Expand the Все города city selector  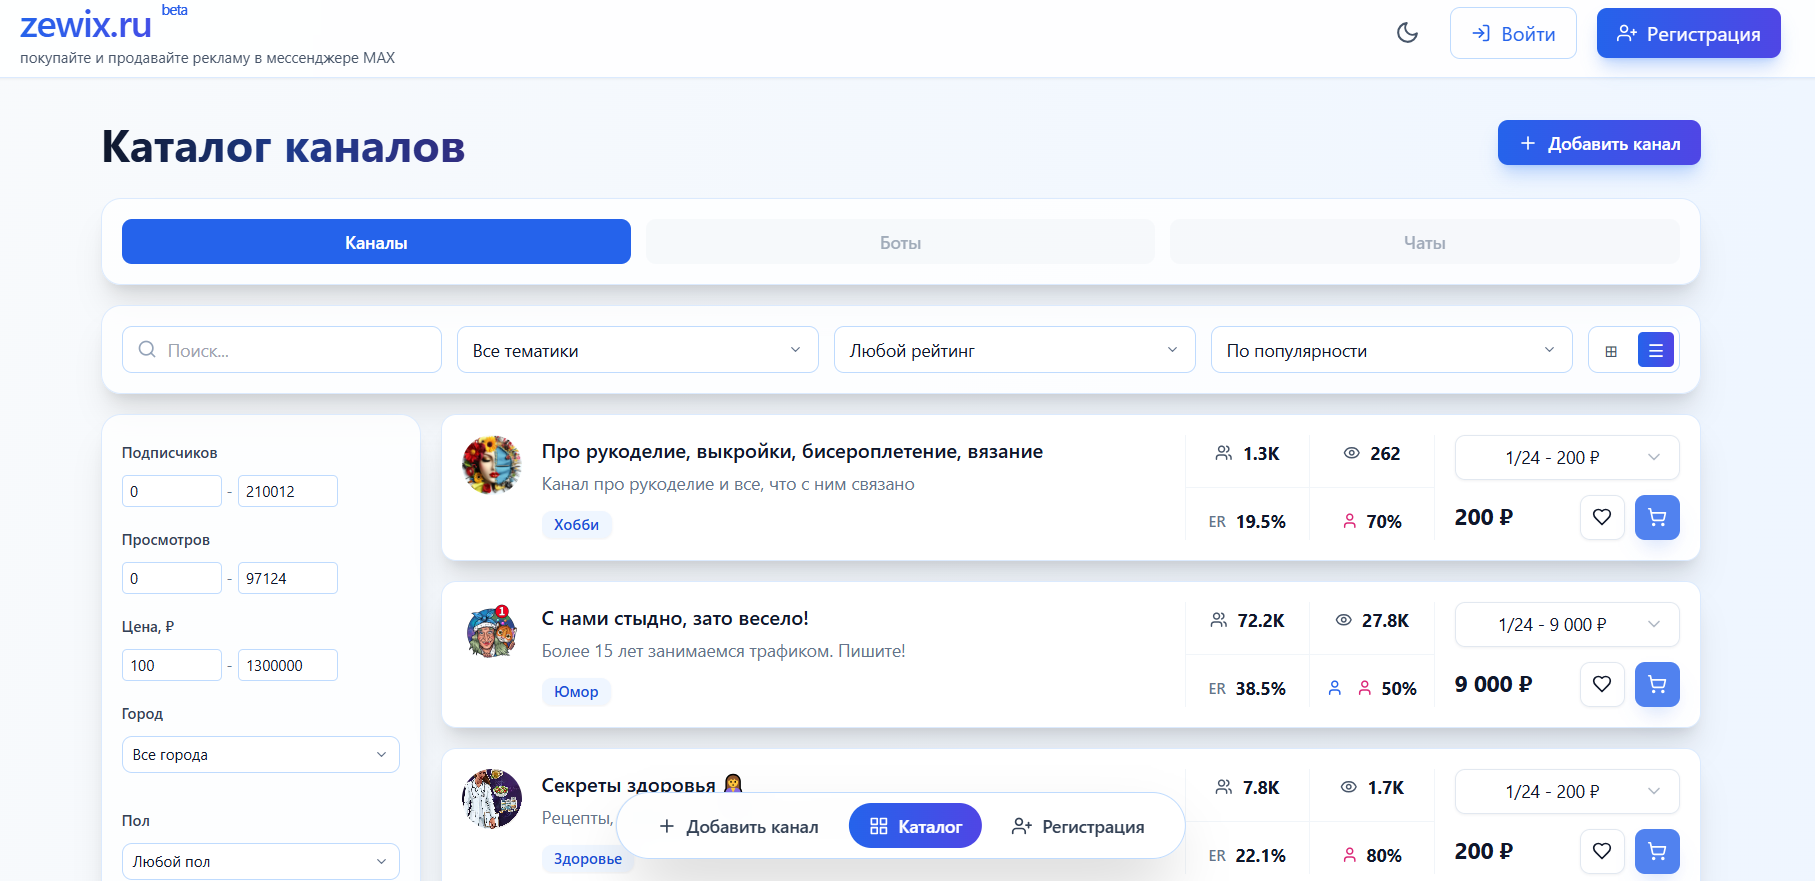(260, 755)
